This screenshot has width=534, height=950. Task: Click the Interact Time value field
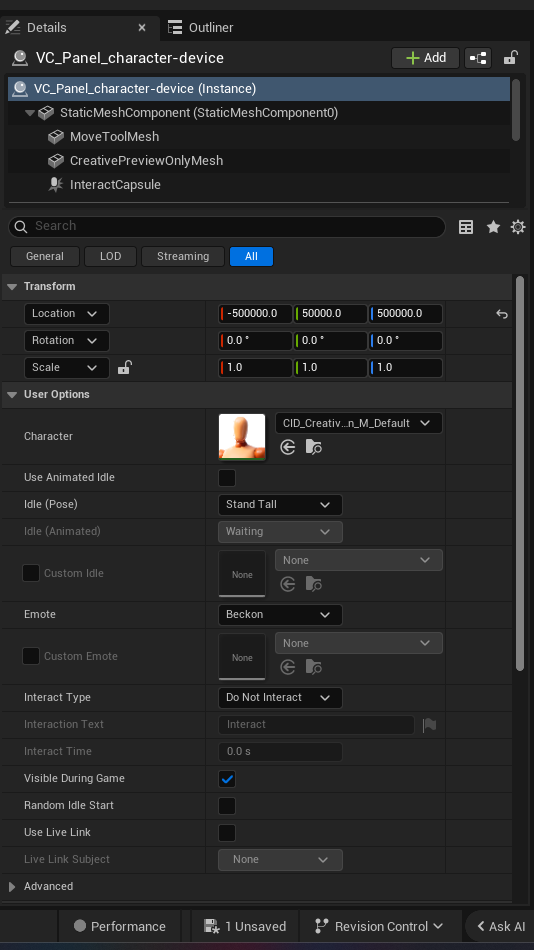[x=280, y=752]
